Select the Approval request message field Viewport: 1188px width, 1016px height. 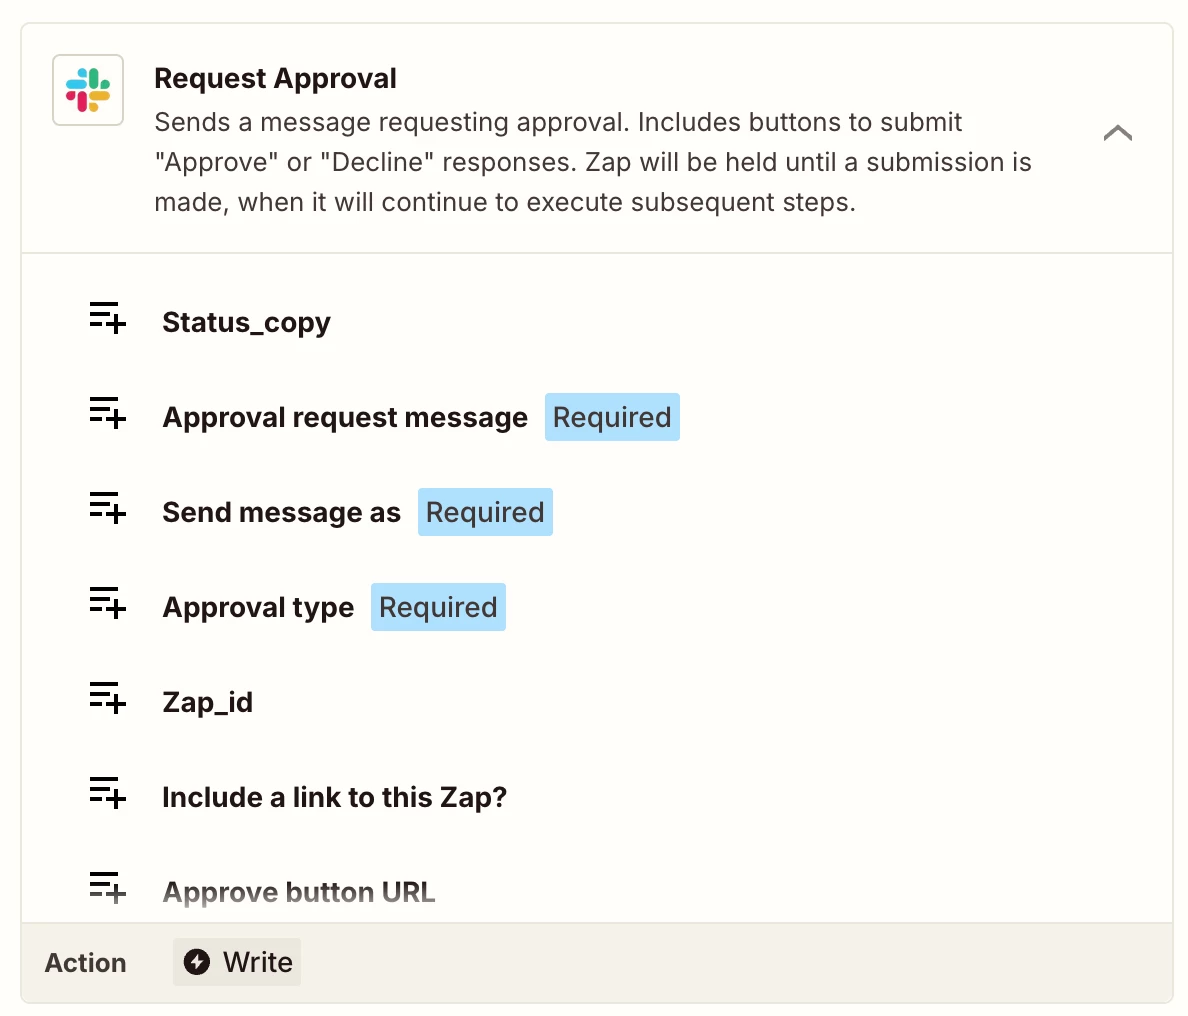345,417
